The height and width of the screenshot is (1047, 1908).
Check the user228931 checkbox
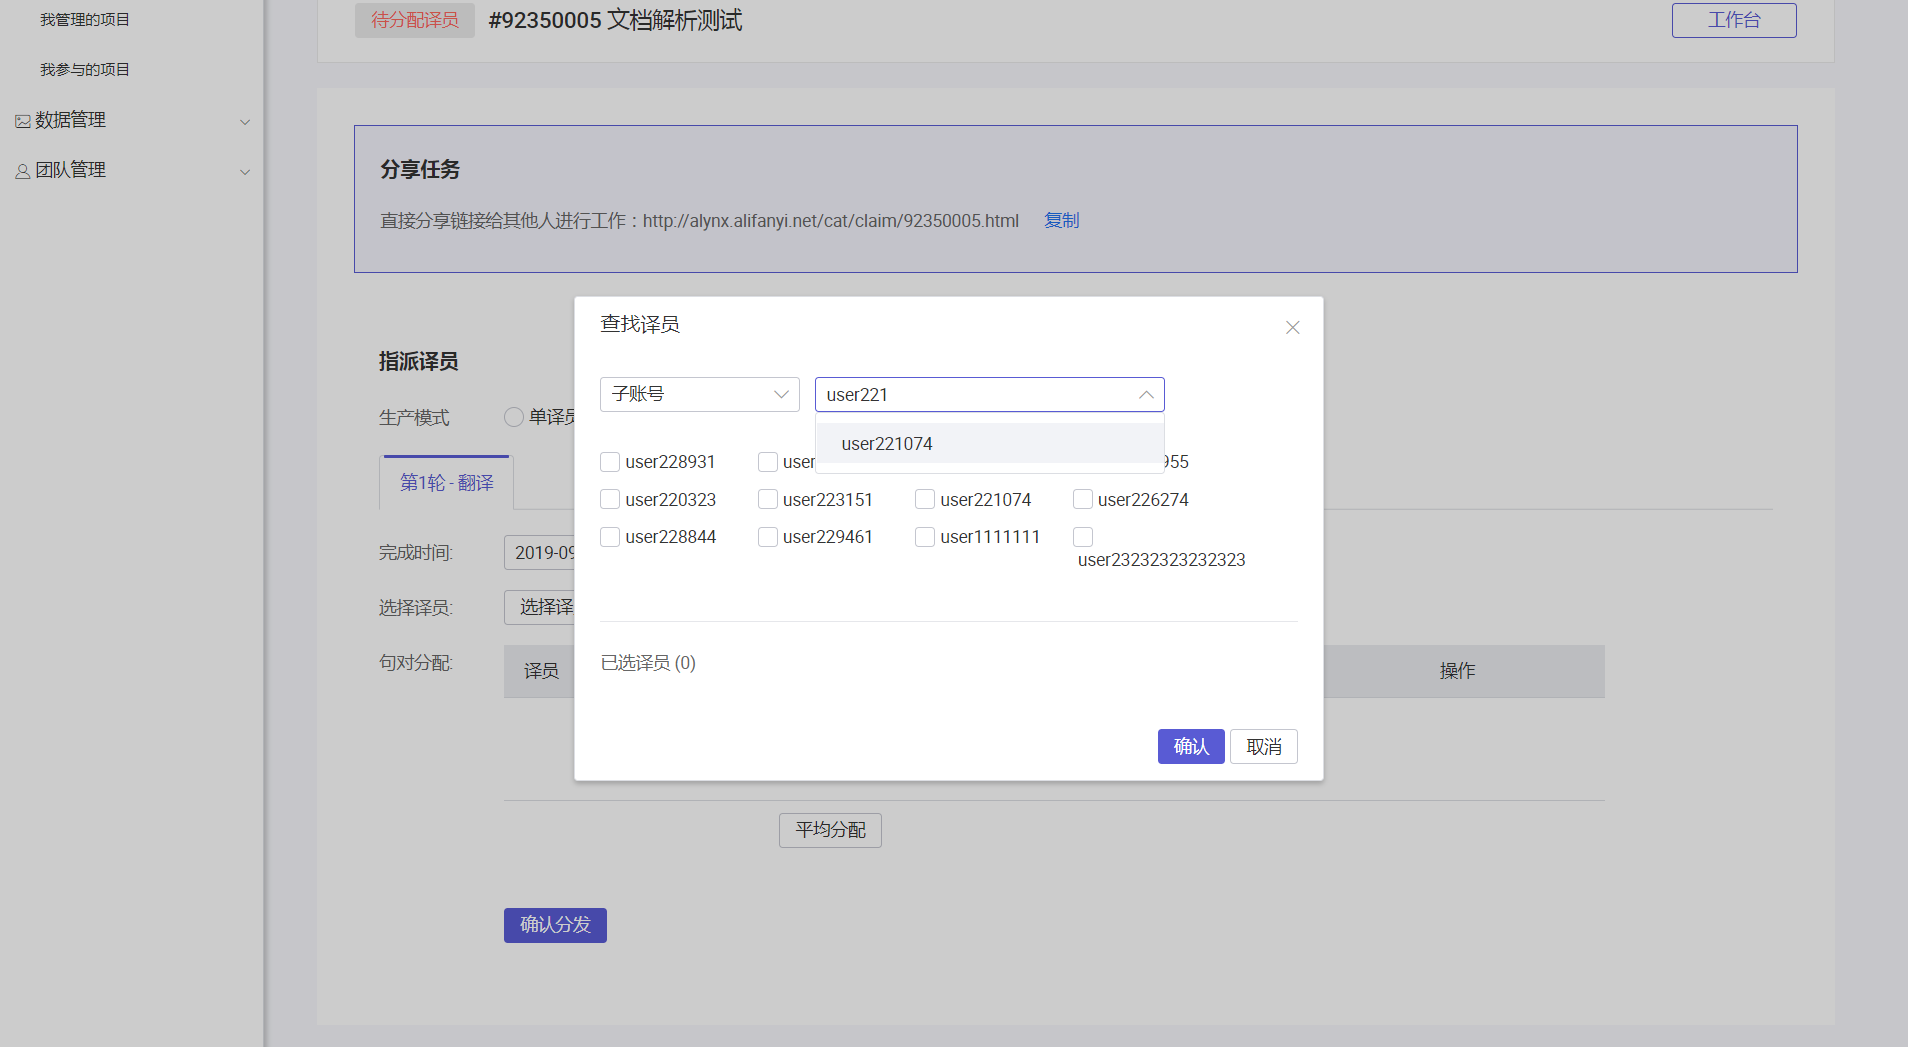(610, 462)
